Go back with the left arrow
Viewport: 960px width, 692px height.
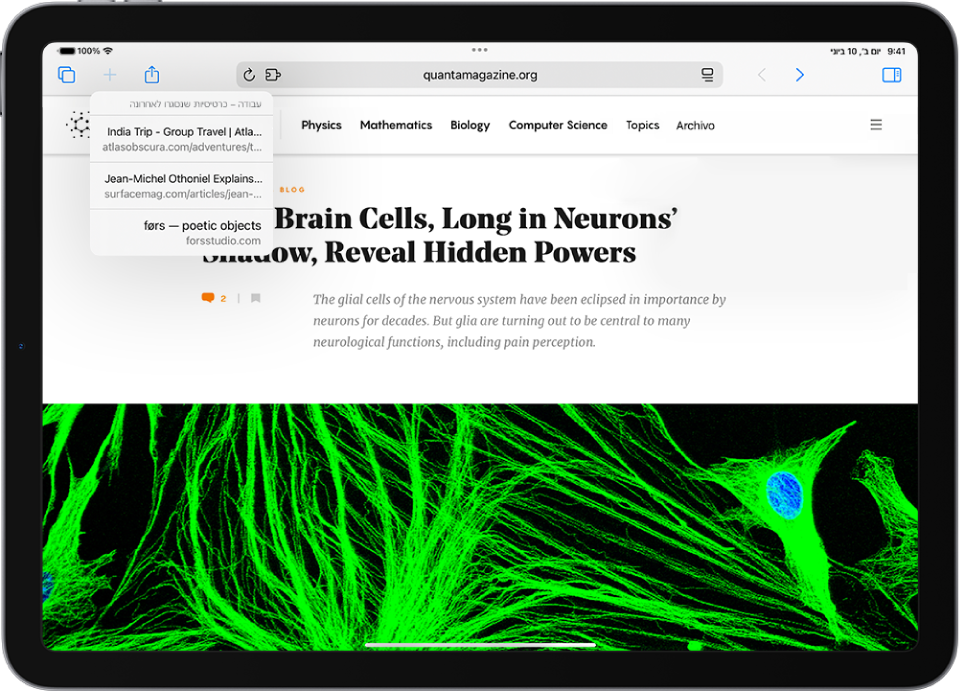coord(762,75)
